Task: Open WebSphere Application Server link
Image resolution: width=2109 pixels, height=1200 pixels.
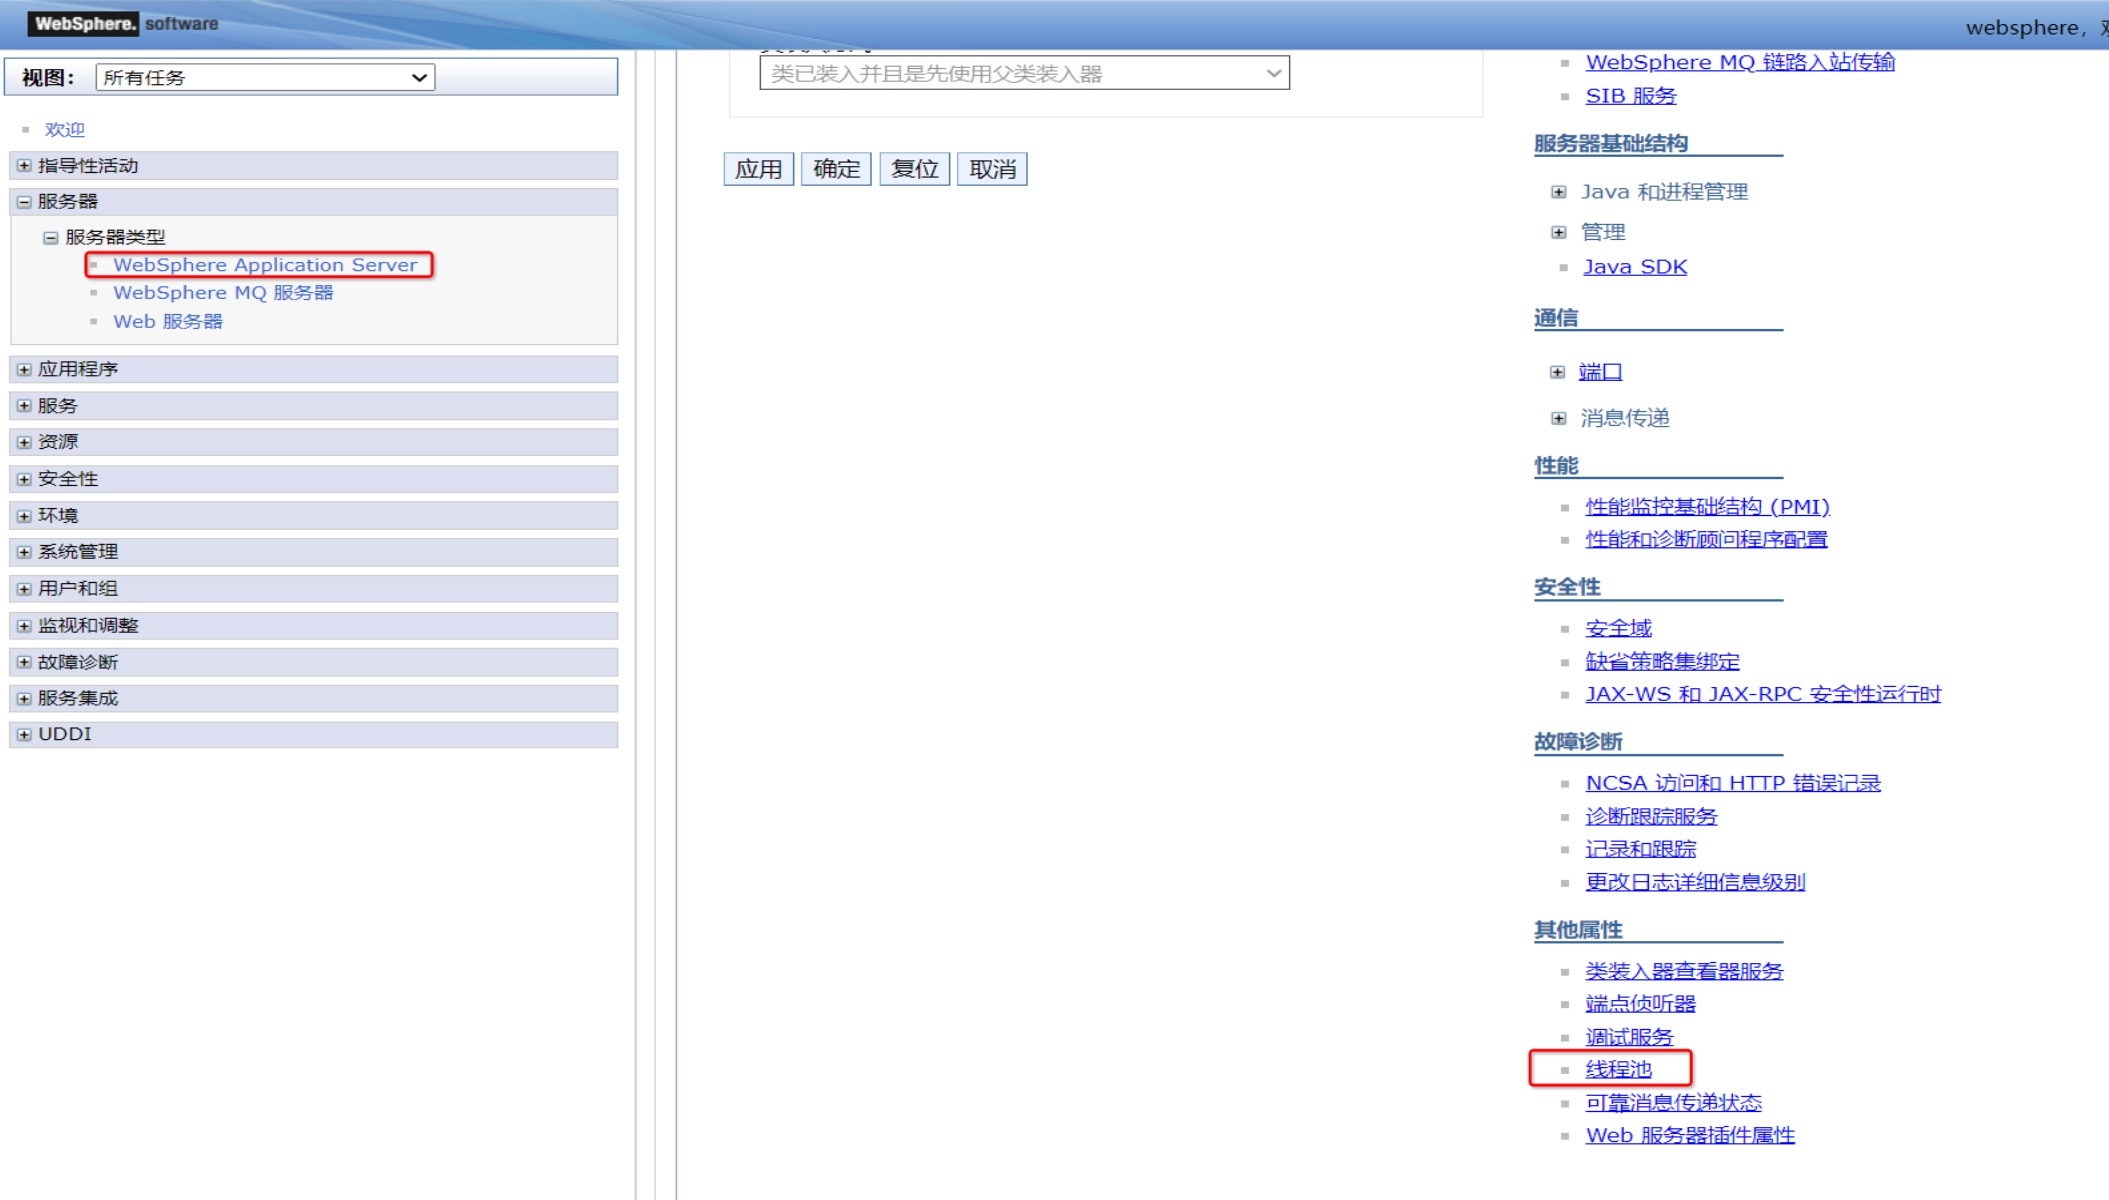Action: (x=265, y=265)
